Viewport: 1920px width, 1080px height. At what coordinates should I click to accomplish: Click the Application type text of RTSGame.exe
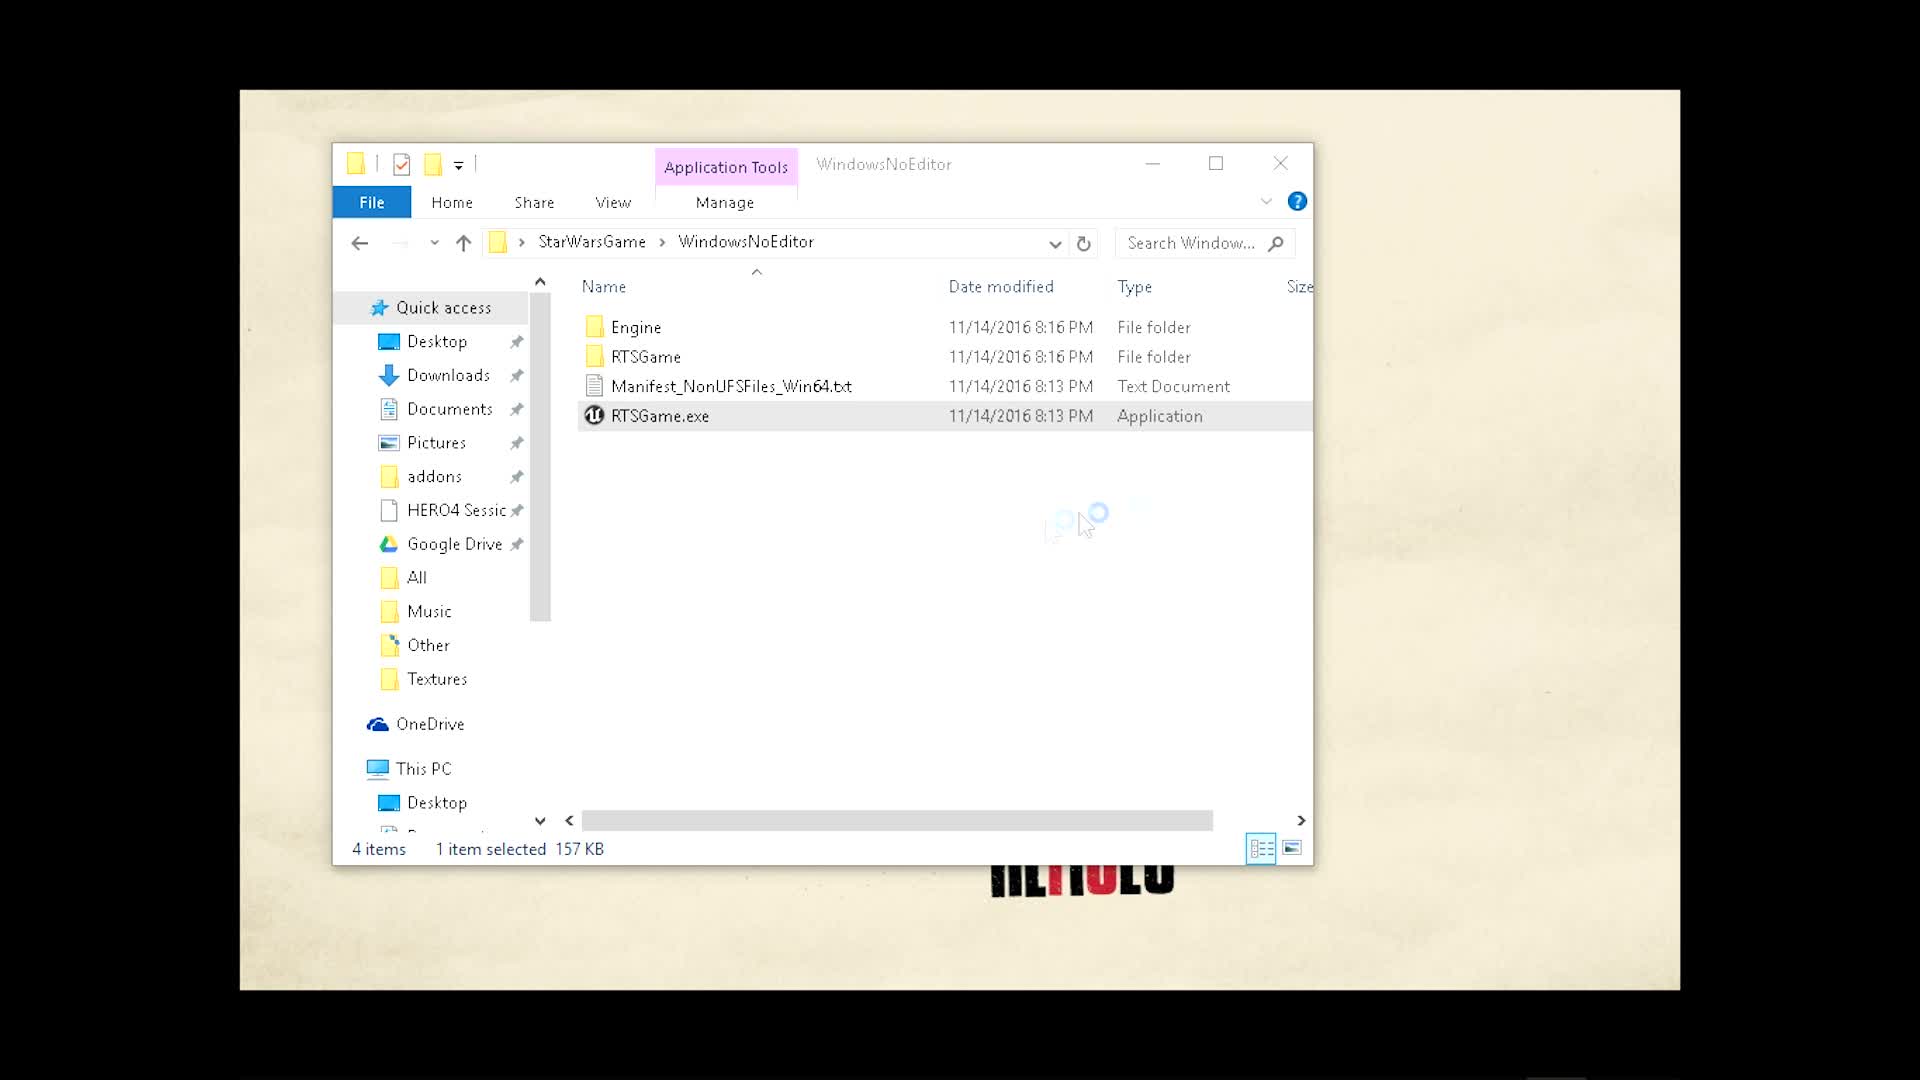click(1160, 416)
